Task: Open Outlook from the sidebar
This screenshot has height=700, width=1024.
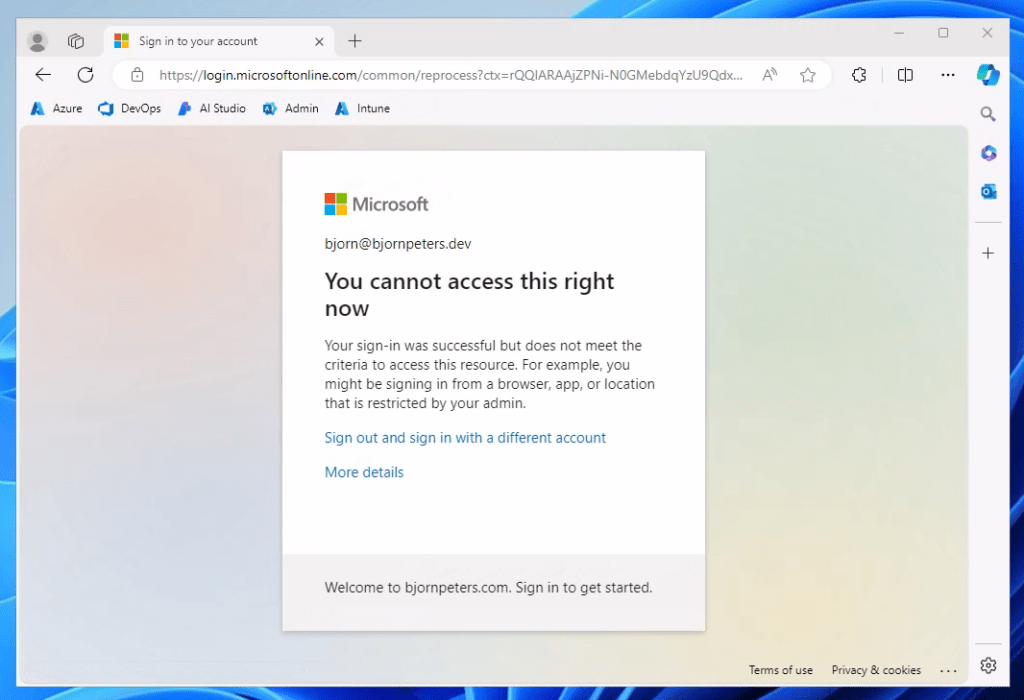Action: click(x=988, y=192)
